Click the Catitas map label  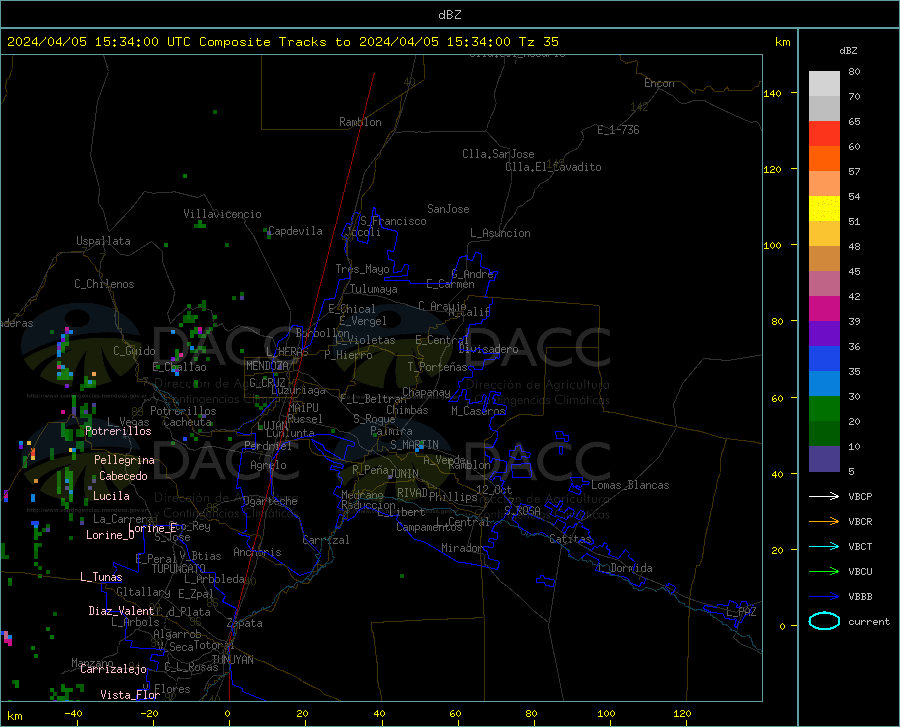[x=571, y=539]
